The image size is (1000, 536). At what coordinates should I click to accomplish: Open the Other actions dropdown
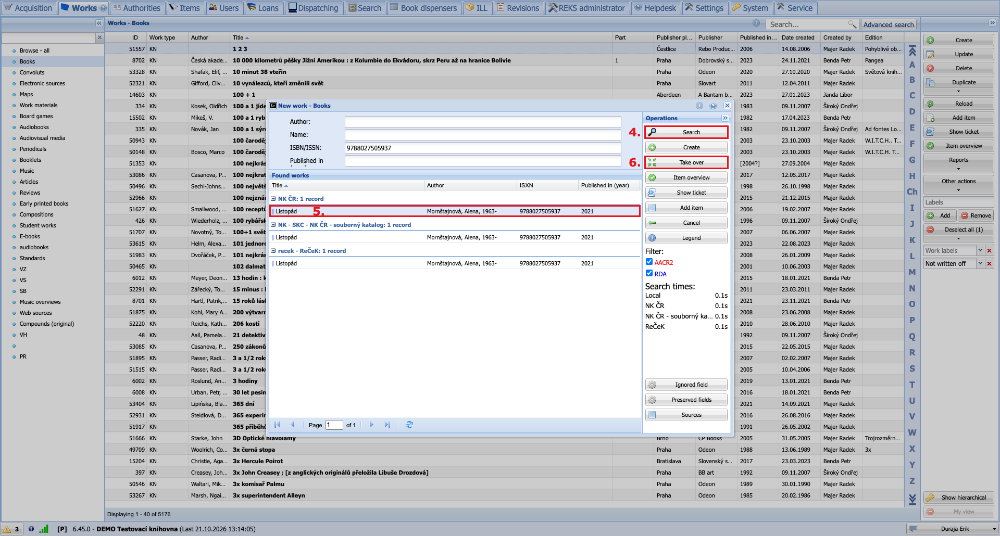click(958, 184)
